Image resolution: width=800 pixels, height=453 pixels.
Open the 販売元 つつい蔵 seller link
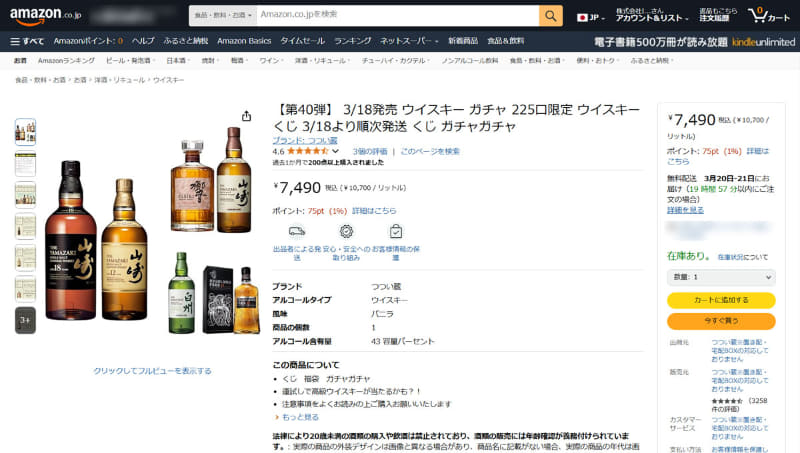click(x=740, y=381)
